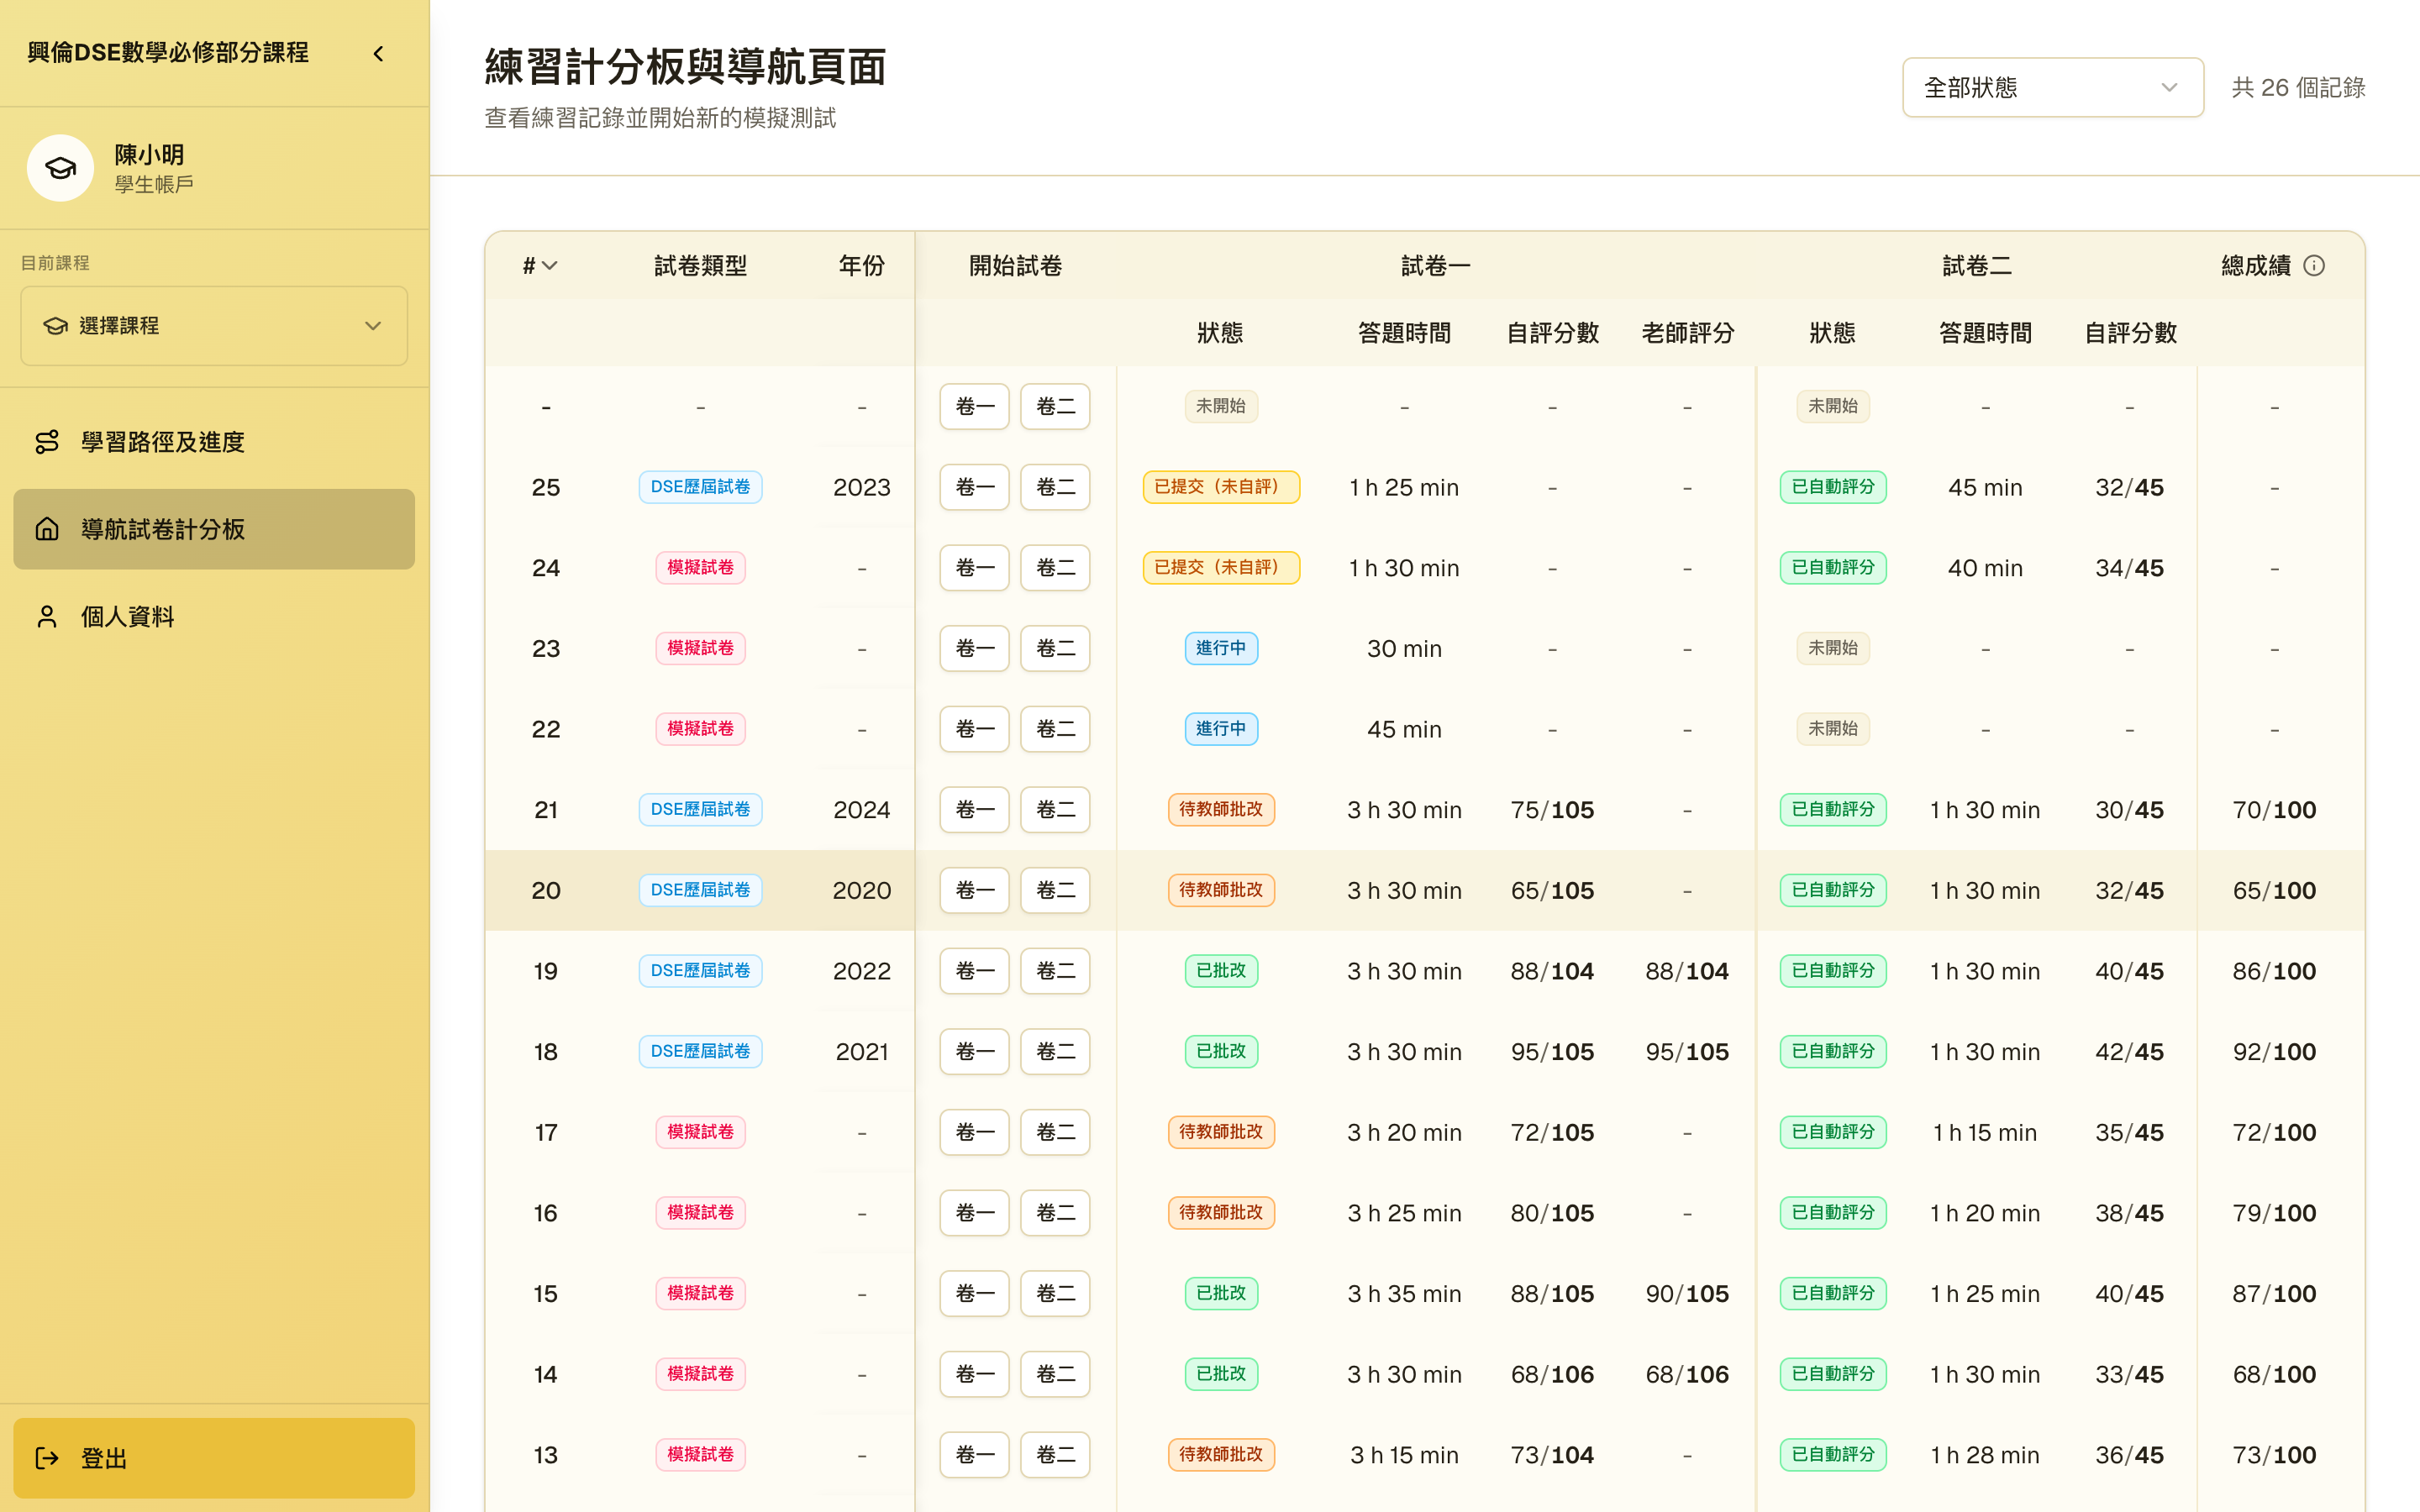Start 卷一 for record 25
This screenshot has height=1512, width=2420.
974,487
